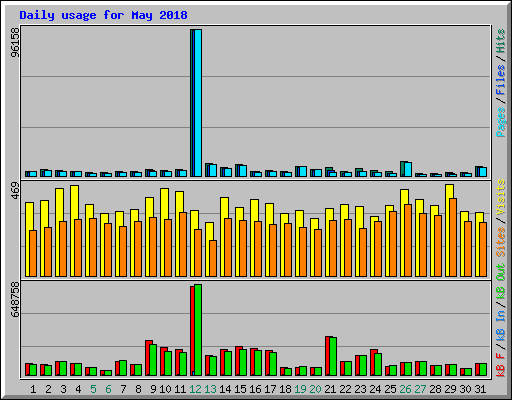512x400 pixels.
Task: Click the cyan hits bar for day 26
Action: pyautogui.click(x=408, y=169)
